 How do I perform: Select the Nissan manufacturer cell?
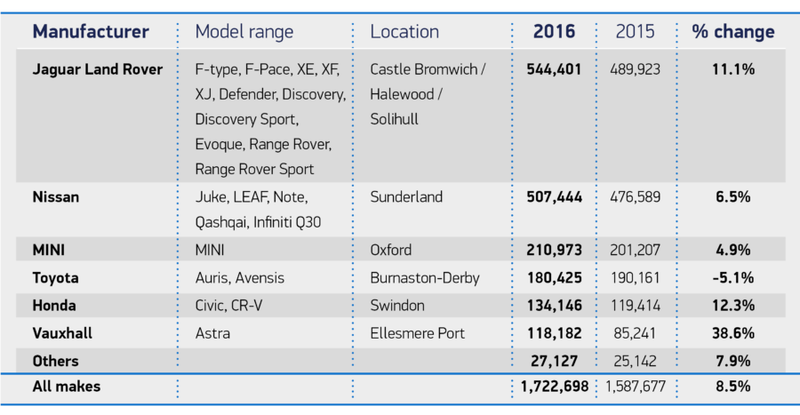tap(56, 197)
